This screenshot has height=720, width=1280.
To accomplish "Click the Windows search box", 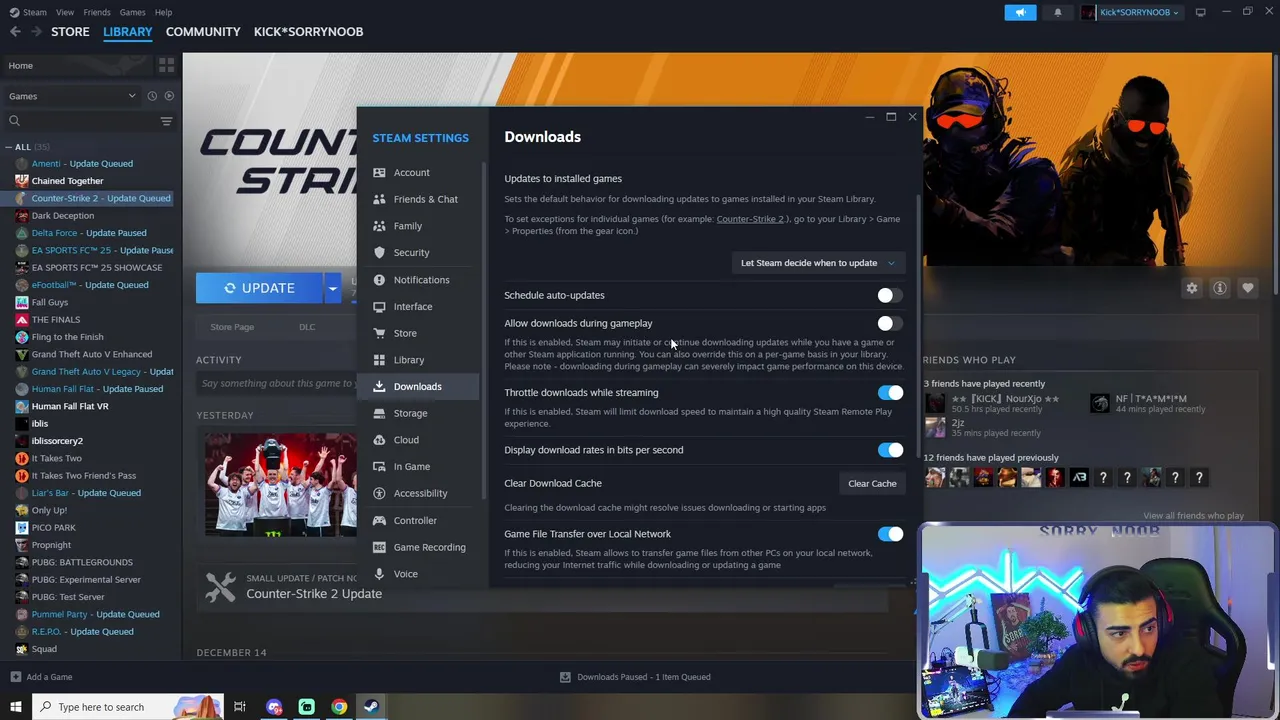I will [127, 707].
